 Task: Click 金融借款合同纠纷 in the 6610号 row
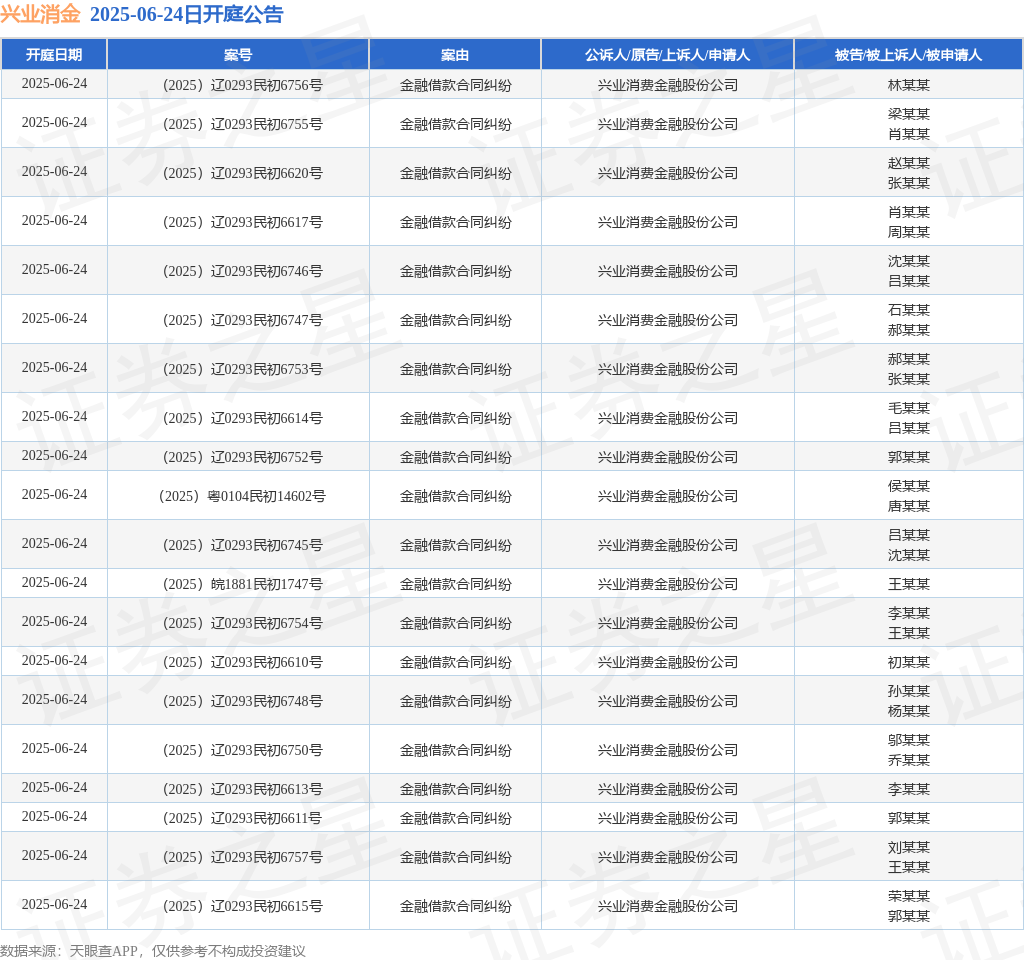click(x=455, y=662)
